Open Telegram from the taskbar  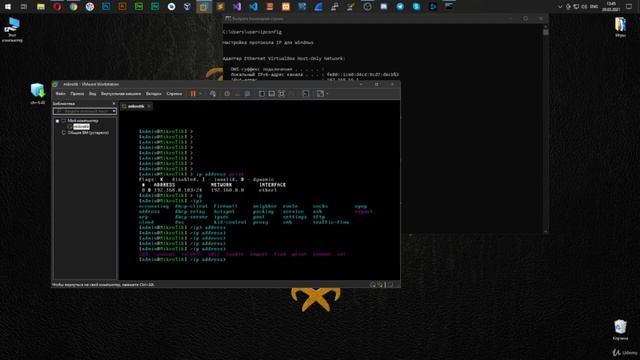(x=400, y=7)
